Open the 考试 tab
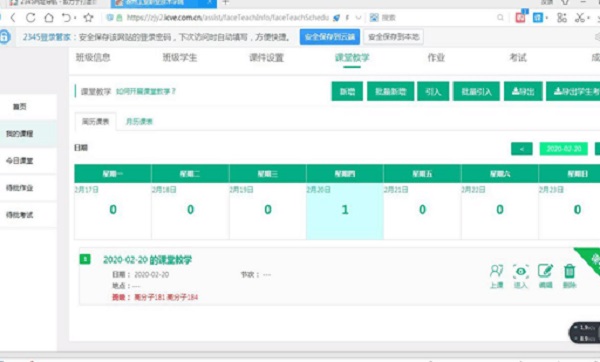The height and width of the screenshot is (362, 600). pos(518,57)
